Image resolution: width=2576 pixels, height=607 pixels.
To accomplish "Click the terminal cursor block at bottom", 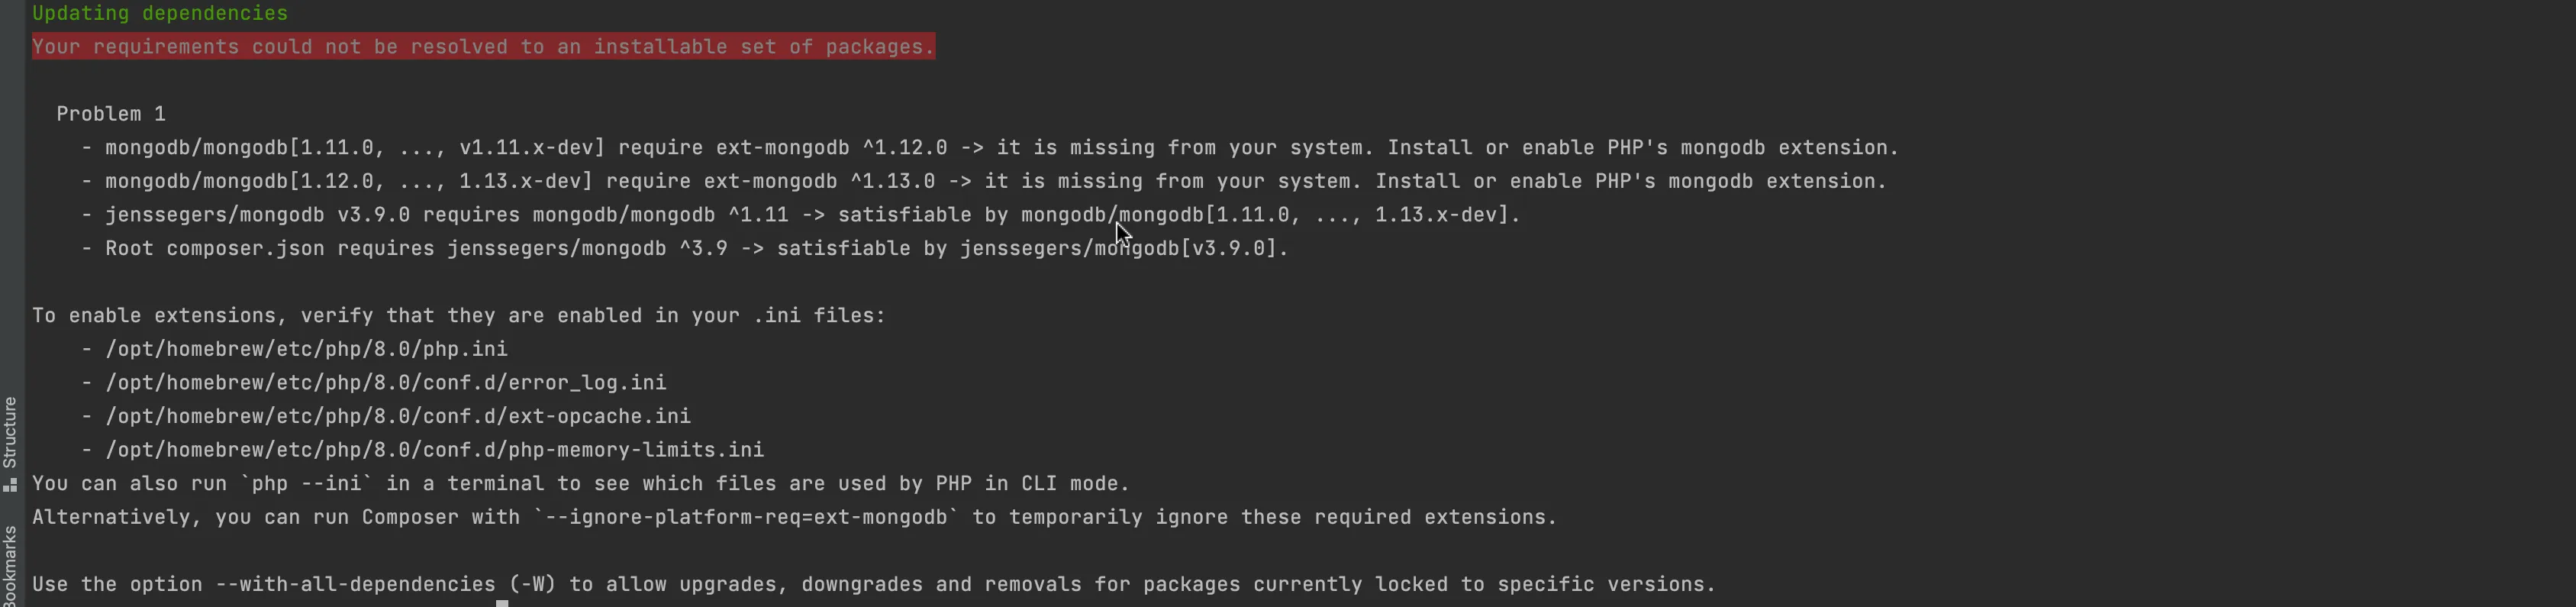I will [x=502, y=603].
